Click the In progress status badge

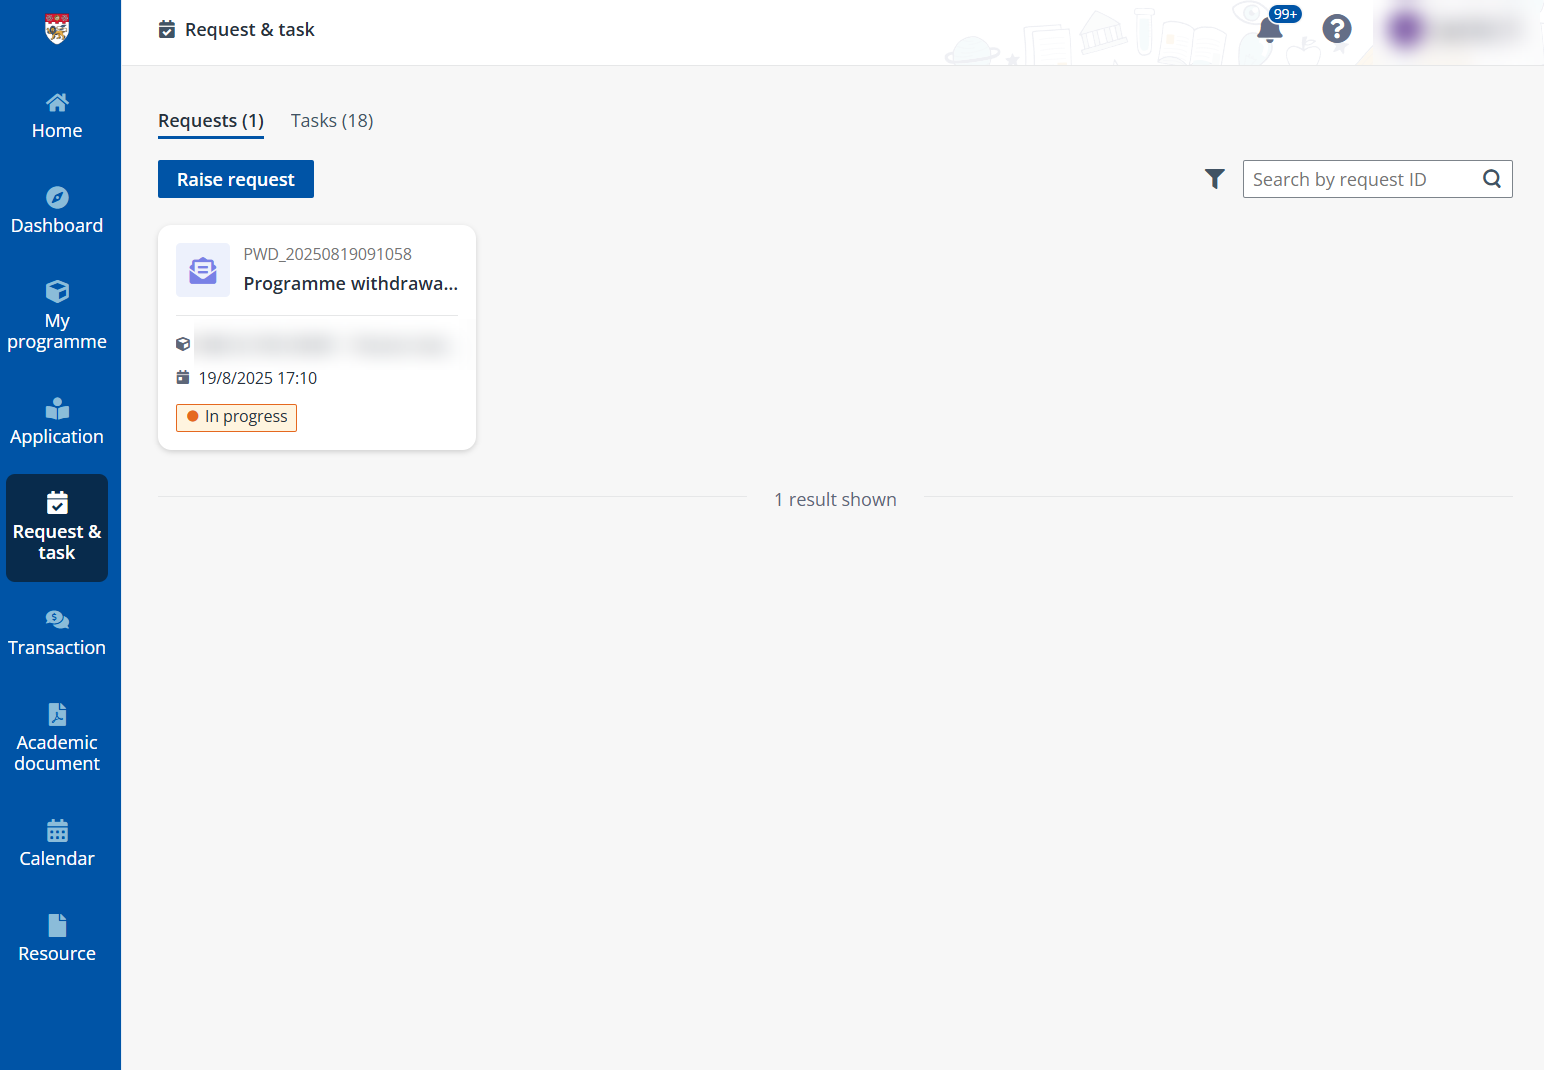[x=237, y=417]
